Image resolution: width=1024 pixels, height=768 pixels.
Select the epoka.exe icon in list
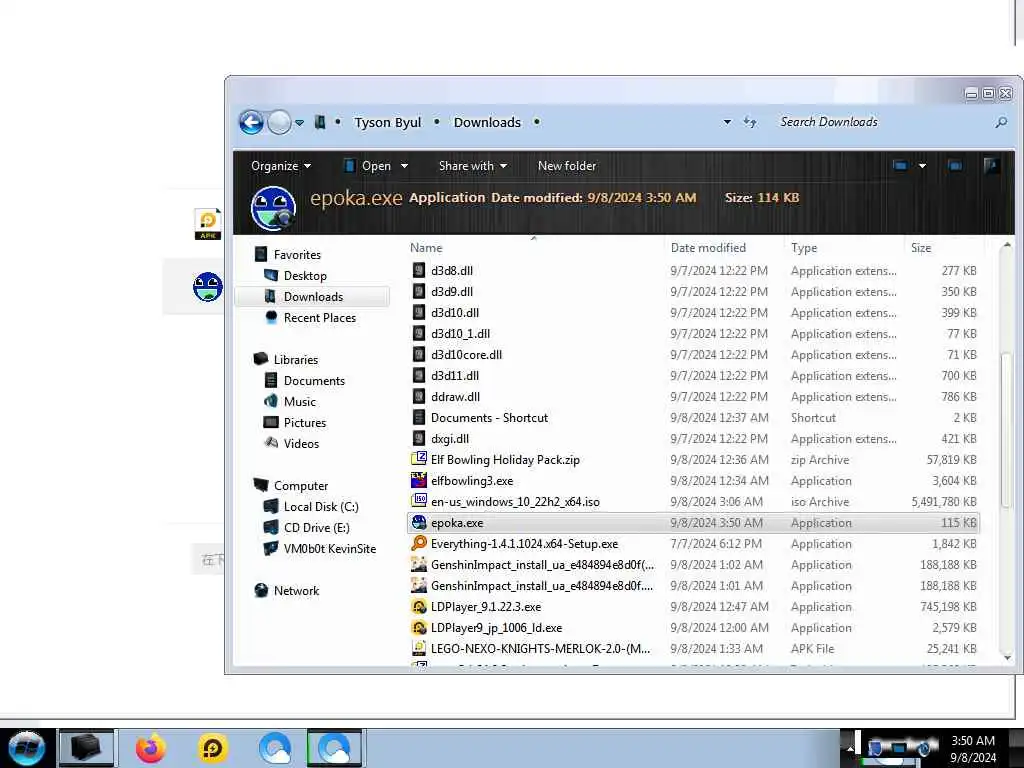click(419, 522)
